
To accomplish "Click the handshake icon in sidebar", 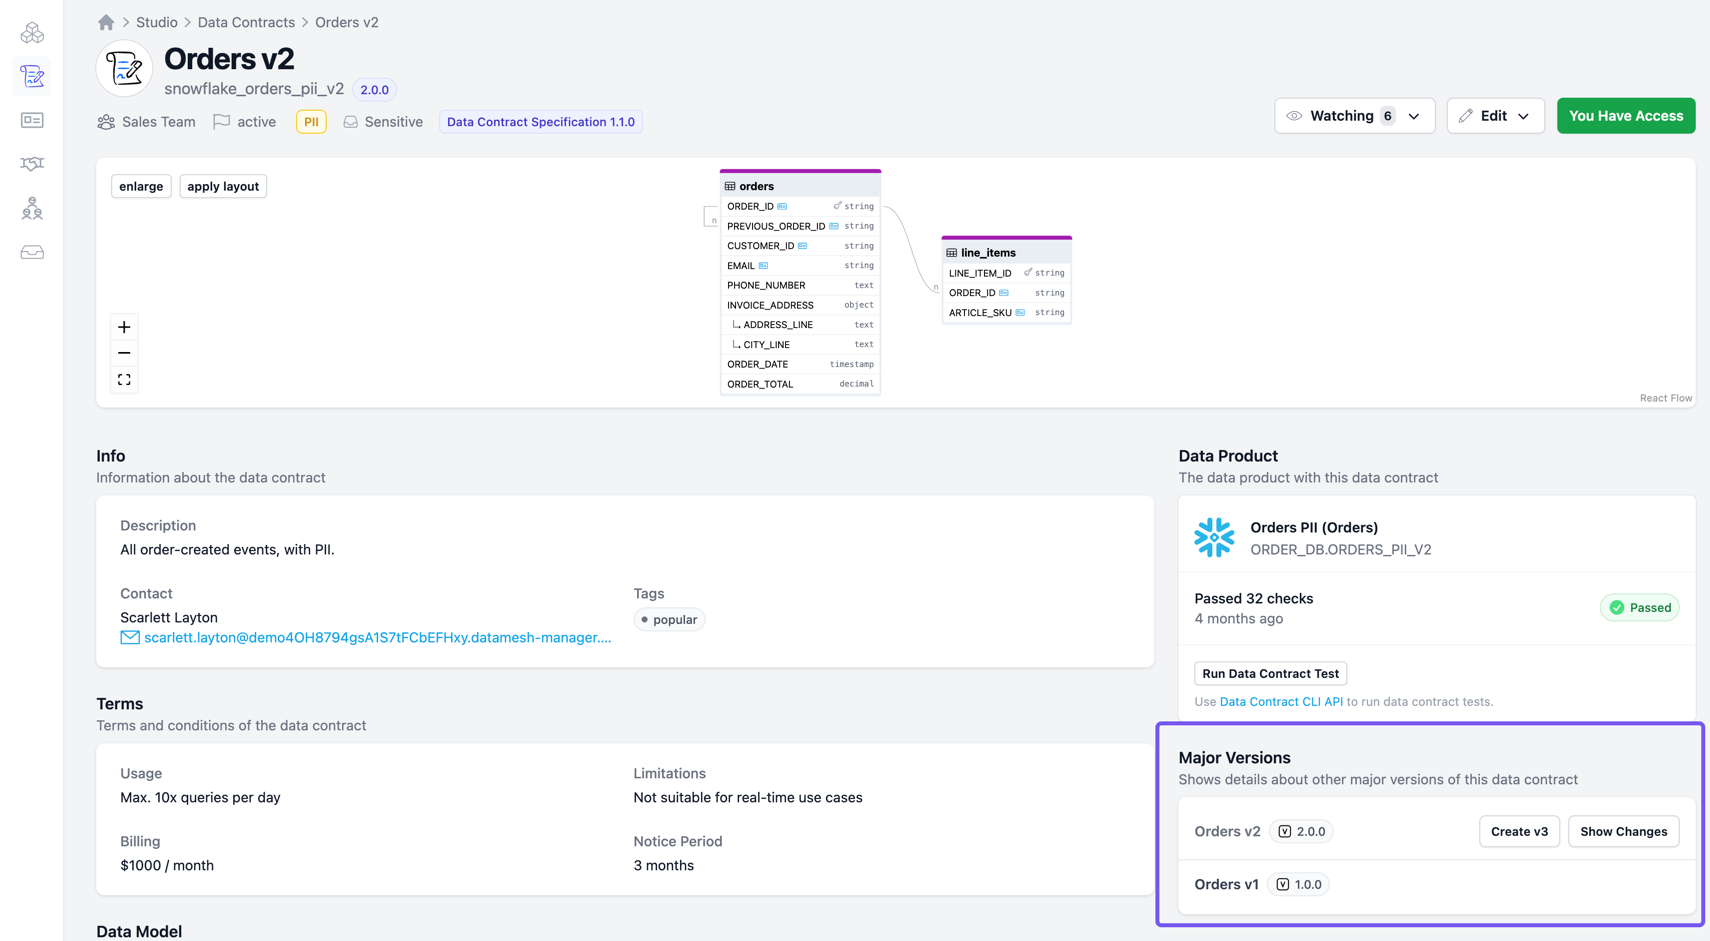I will [x=32, y=164].
